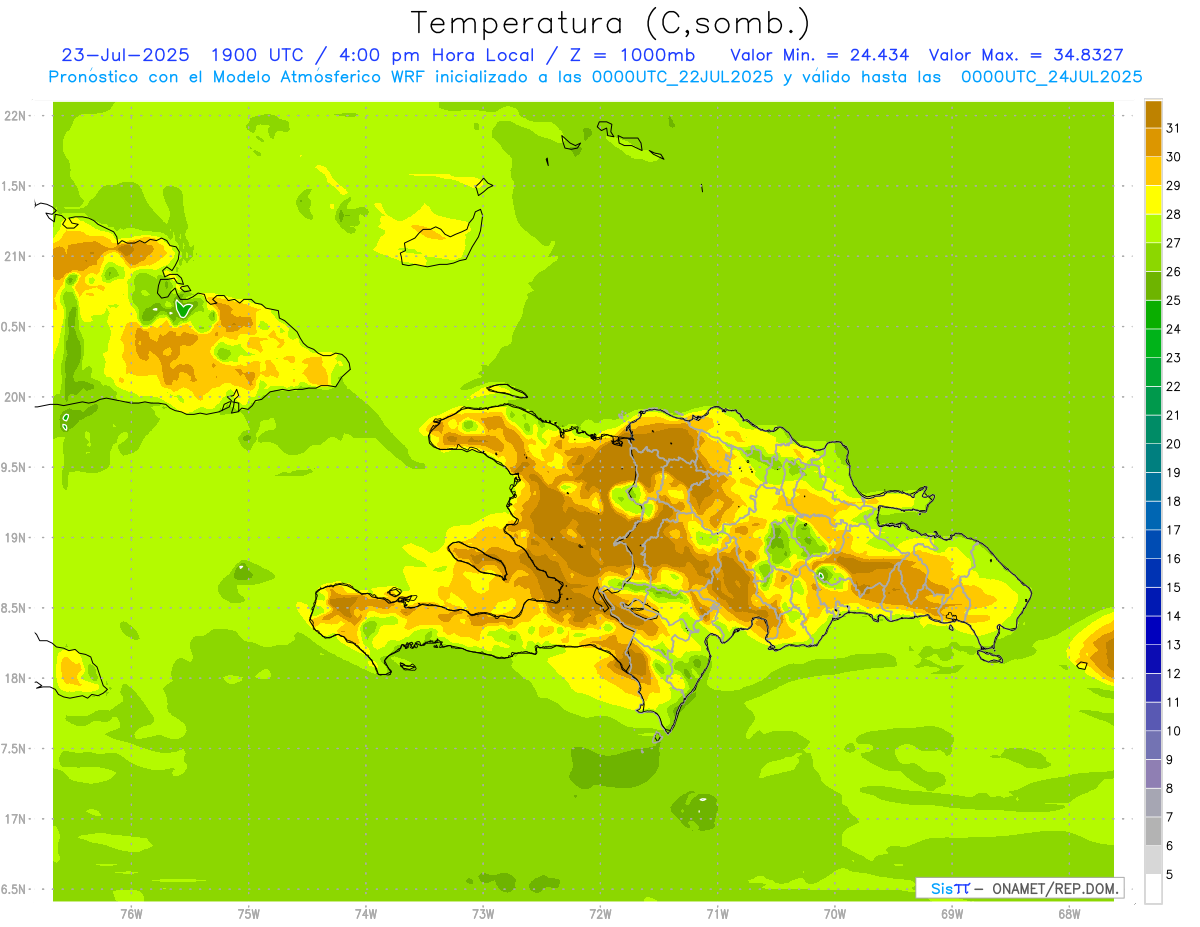Click the '10' color scale label
This screenshot has width=1200, height=927.
click(x=1174, y=731)
